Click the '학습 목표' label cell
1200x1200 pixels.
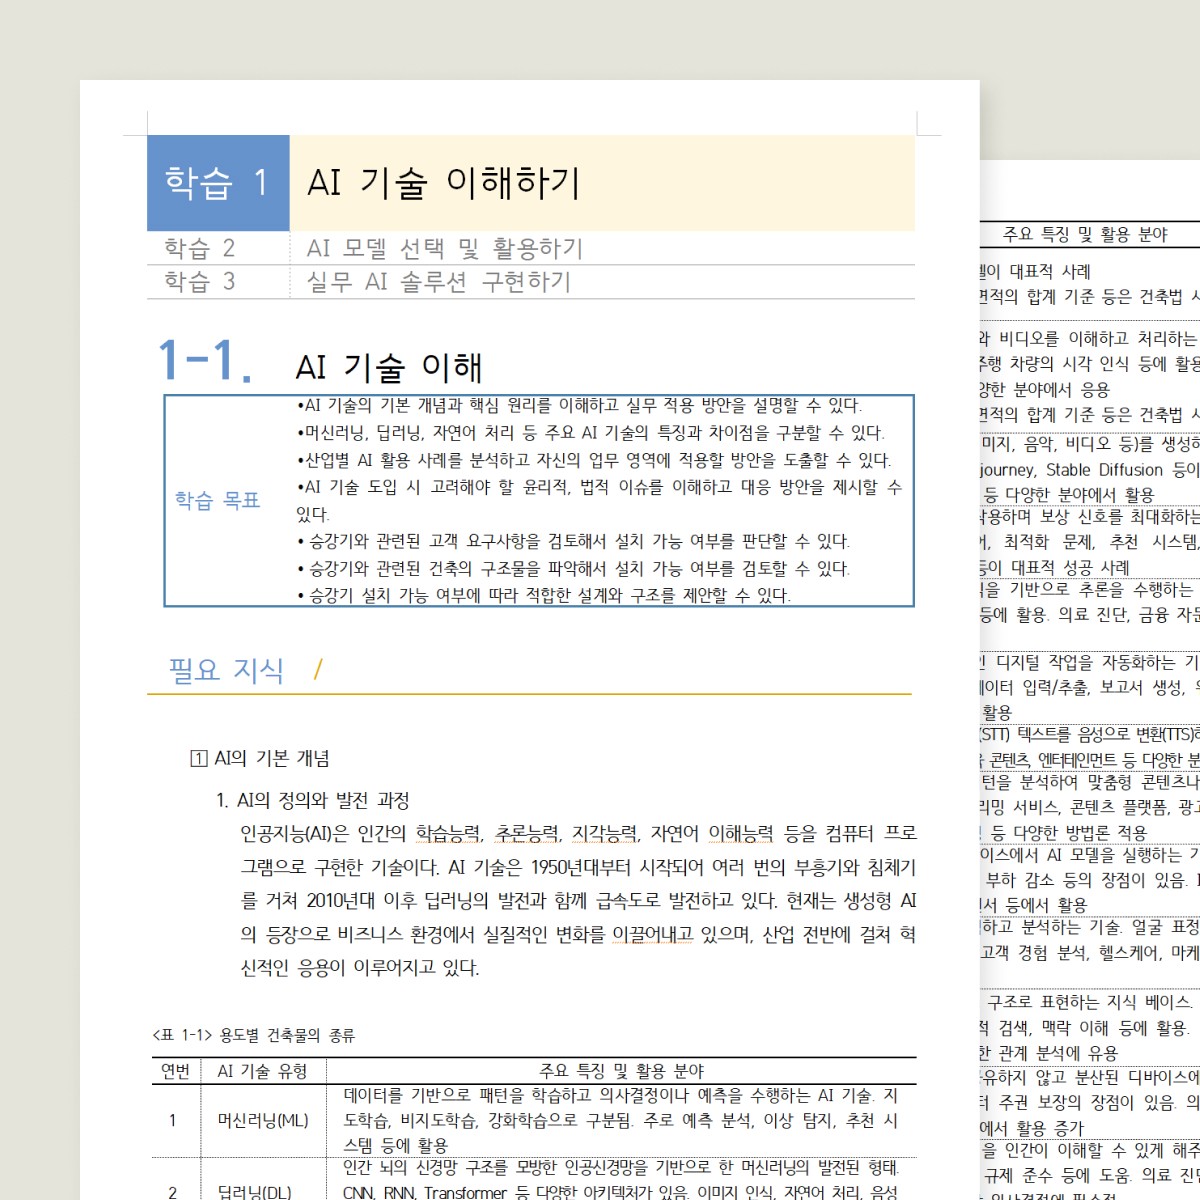(218, 500)
